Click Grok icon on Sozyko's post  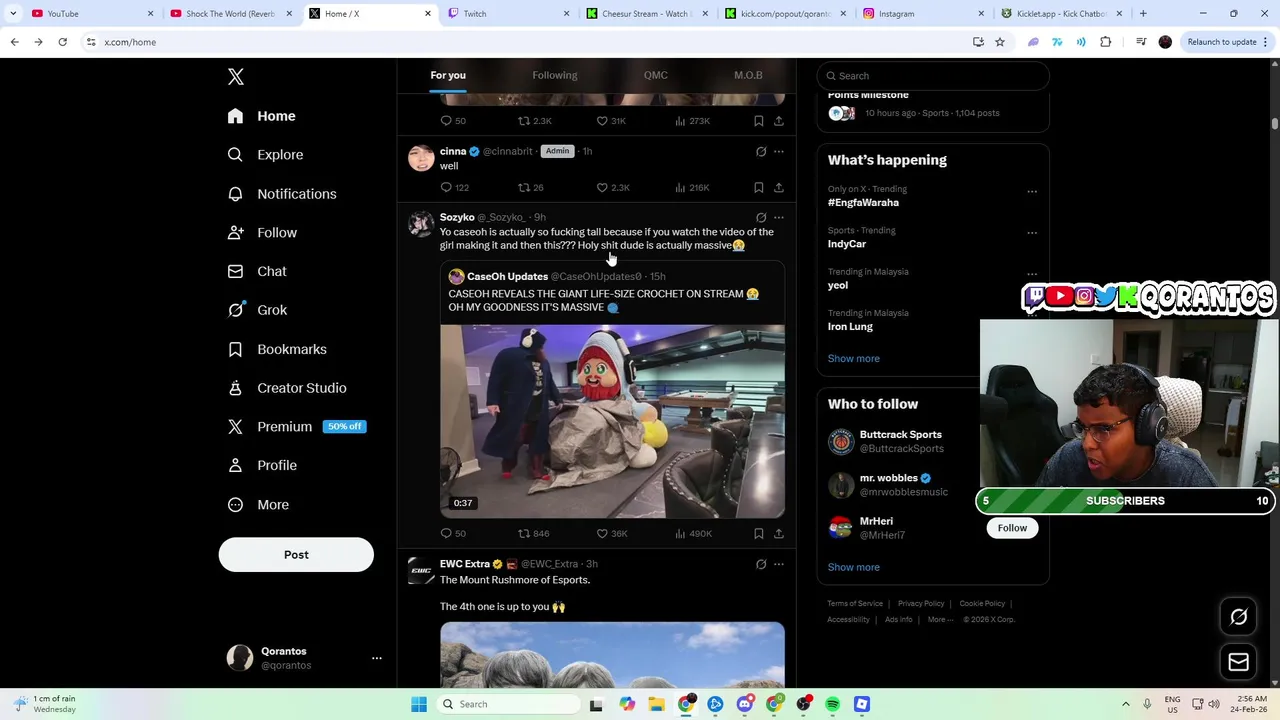click(761, 217)
